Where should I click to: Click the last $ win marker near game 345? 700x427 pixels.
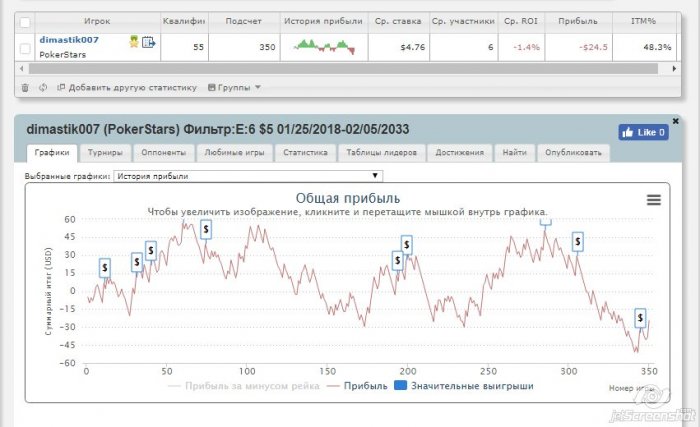tap(640, 318)
